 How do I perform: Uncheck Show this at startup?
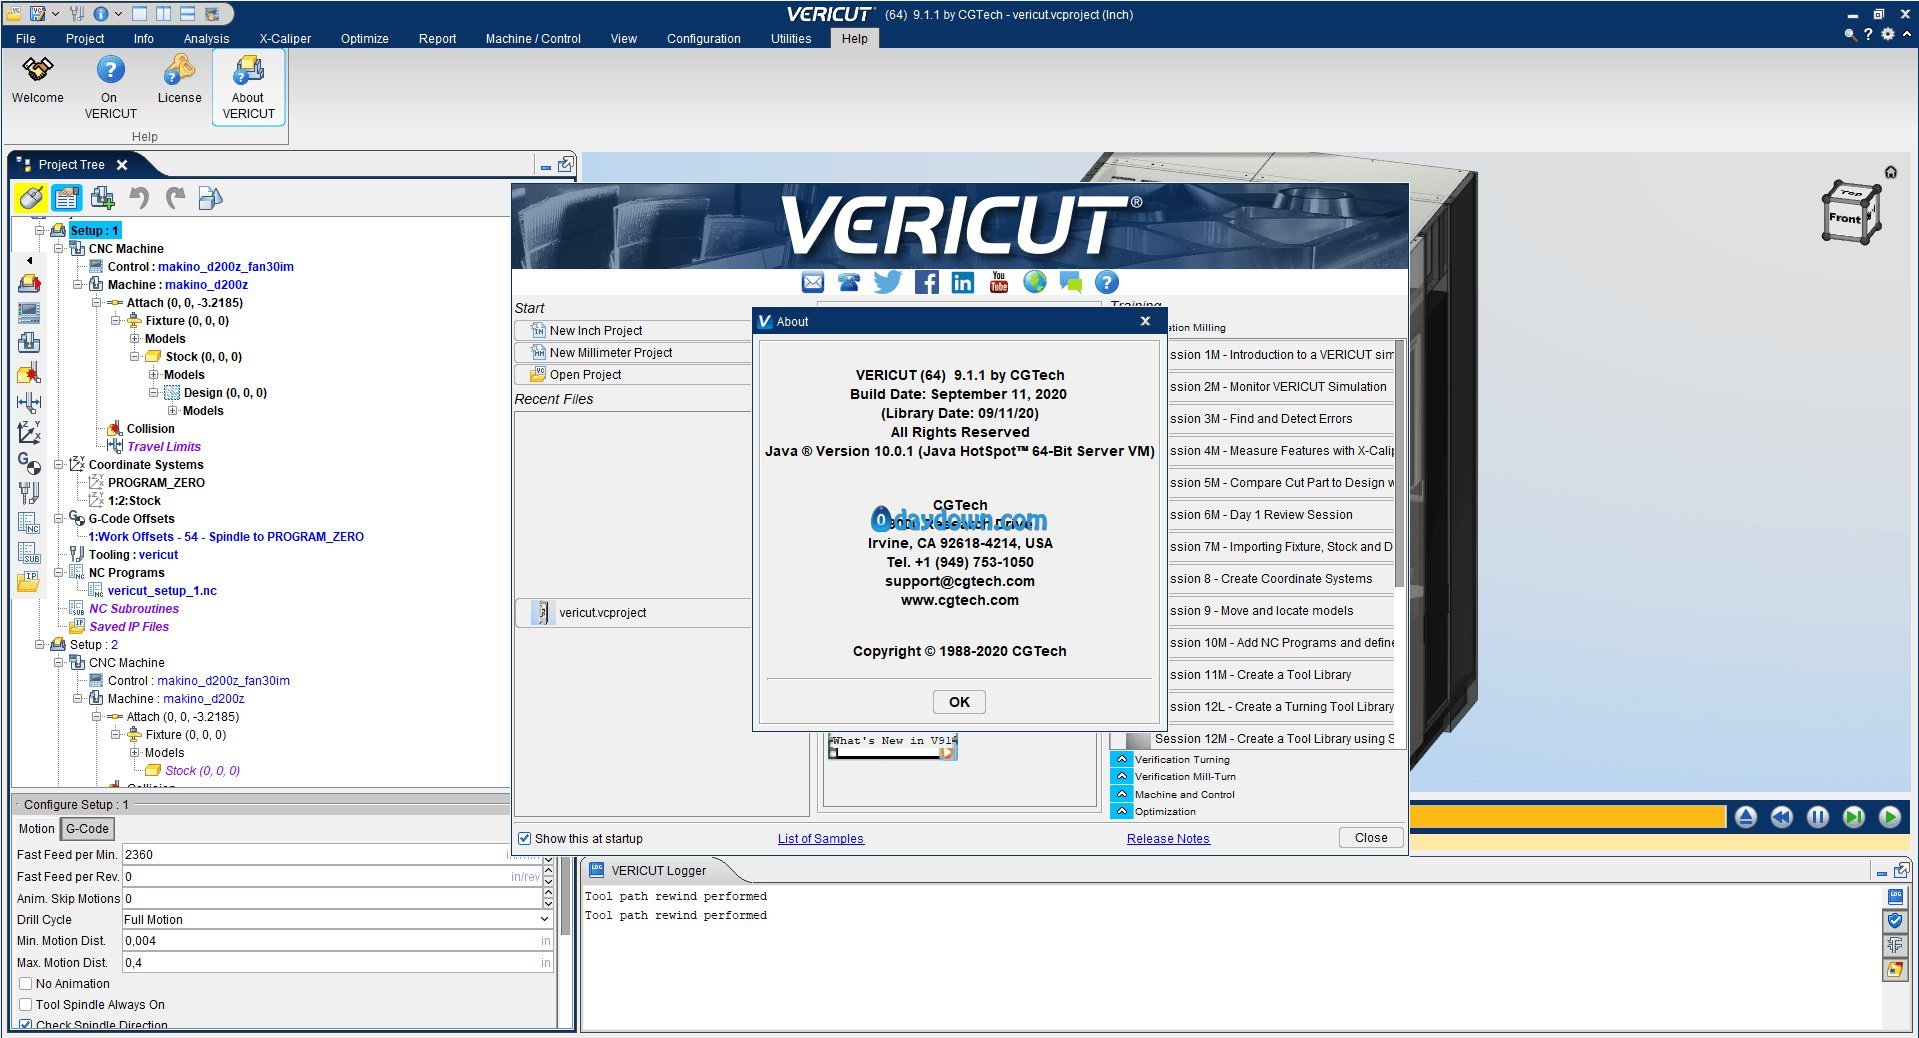click(x=524, y=838)
